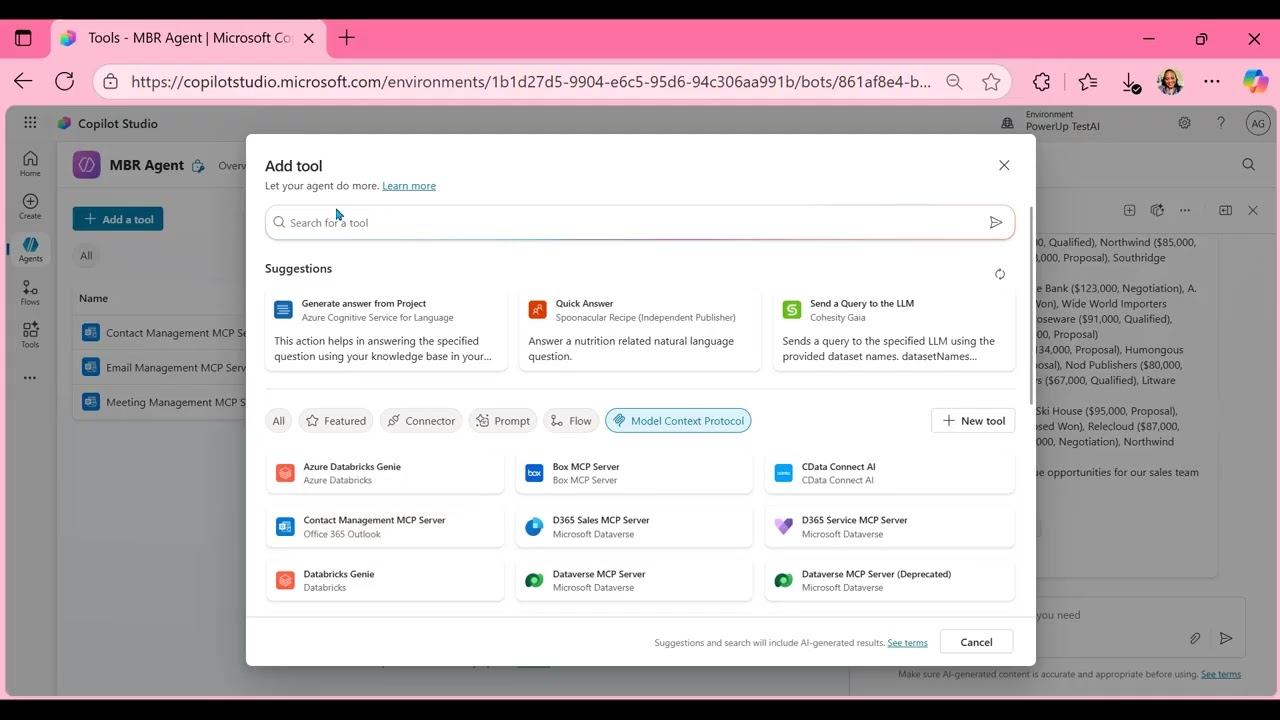The height and width of the screenshot is (720, 1280).
Task: Open the browser downloads icon
Action: pos(1131,83)
